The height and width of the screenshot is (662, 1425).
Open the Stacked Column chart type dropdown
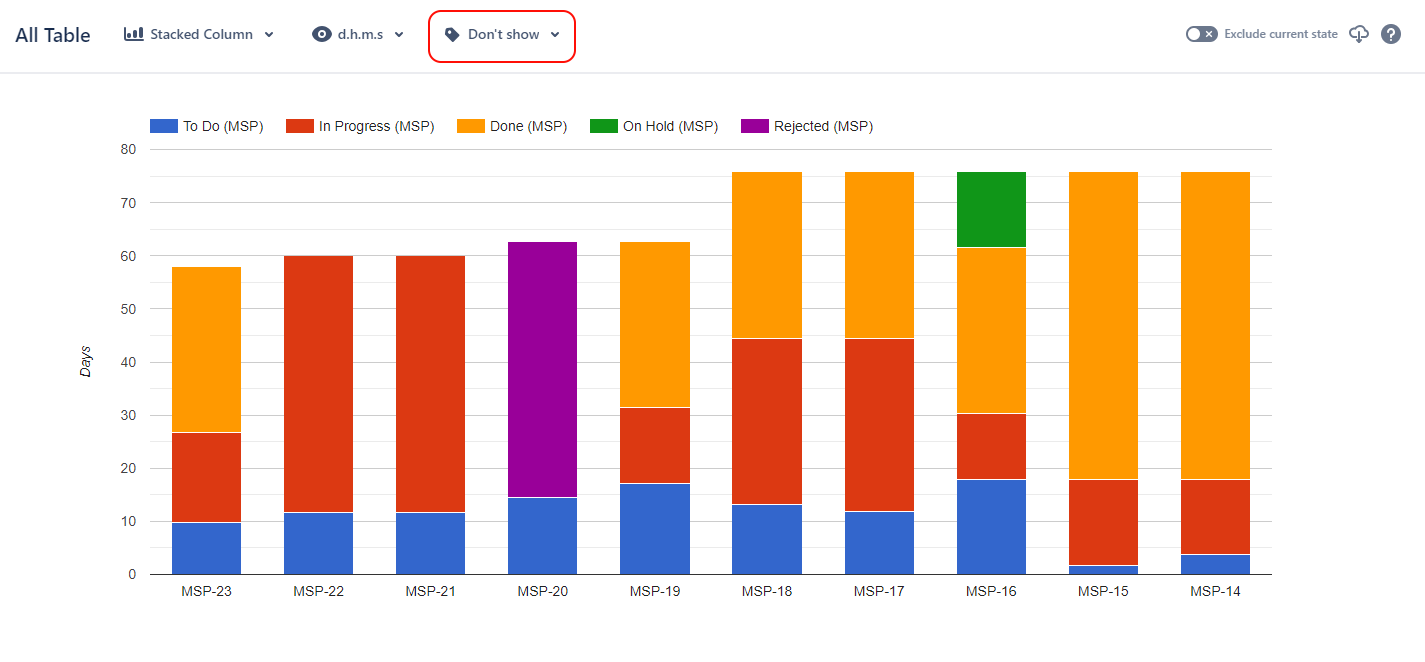tap(200, 33)
